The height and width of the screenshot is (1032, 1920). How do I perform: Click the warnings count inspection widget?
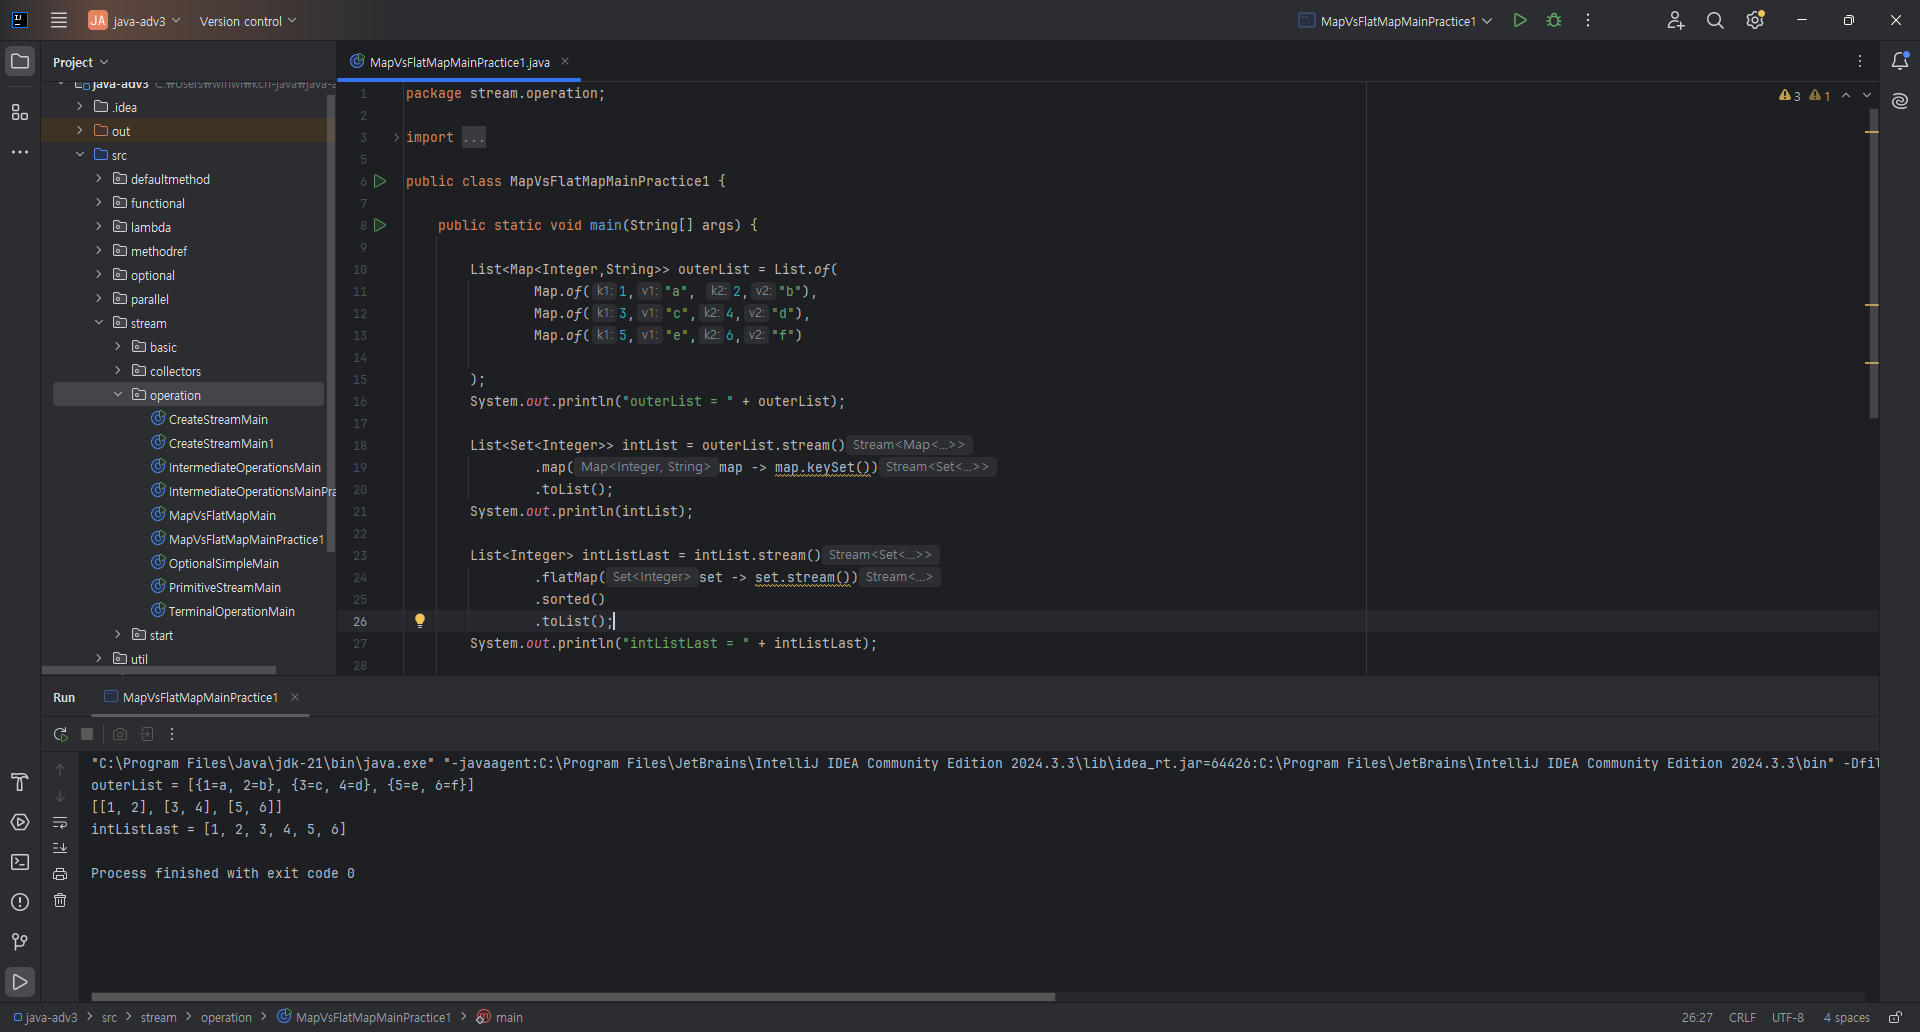point(1805,96)
